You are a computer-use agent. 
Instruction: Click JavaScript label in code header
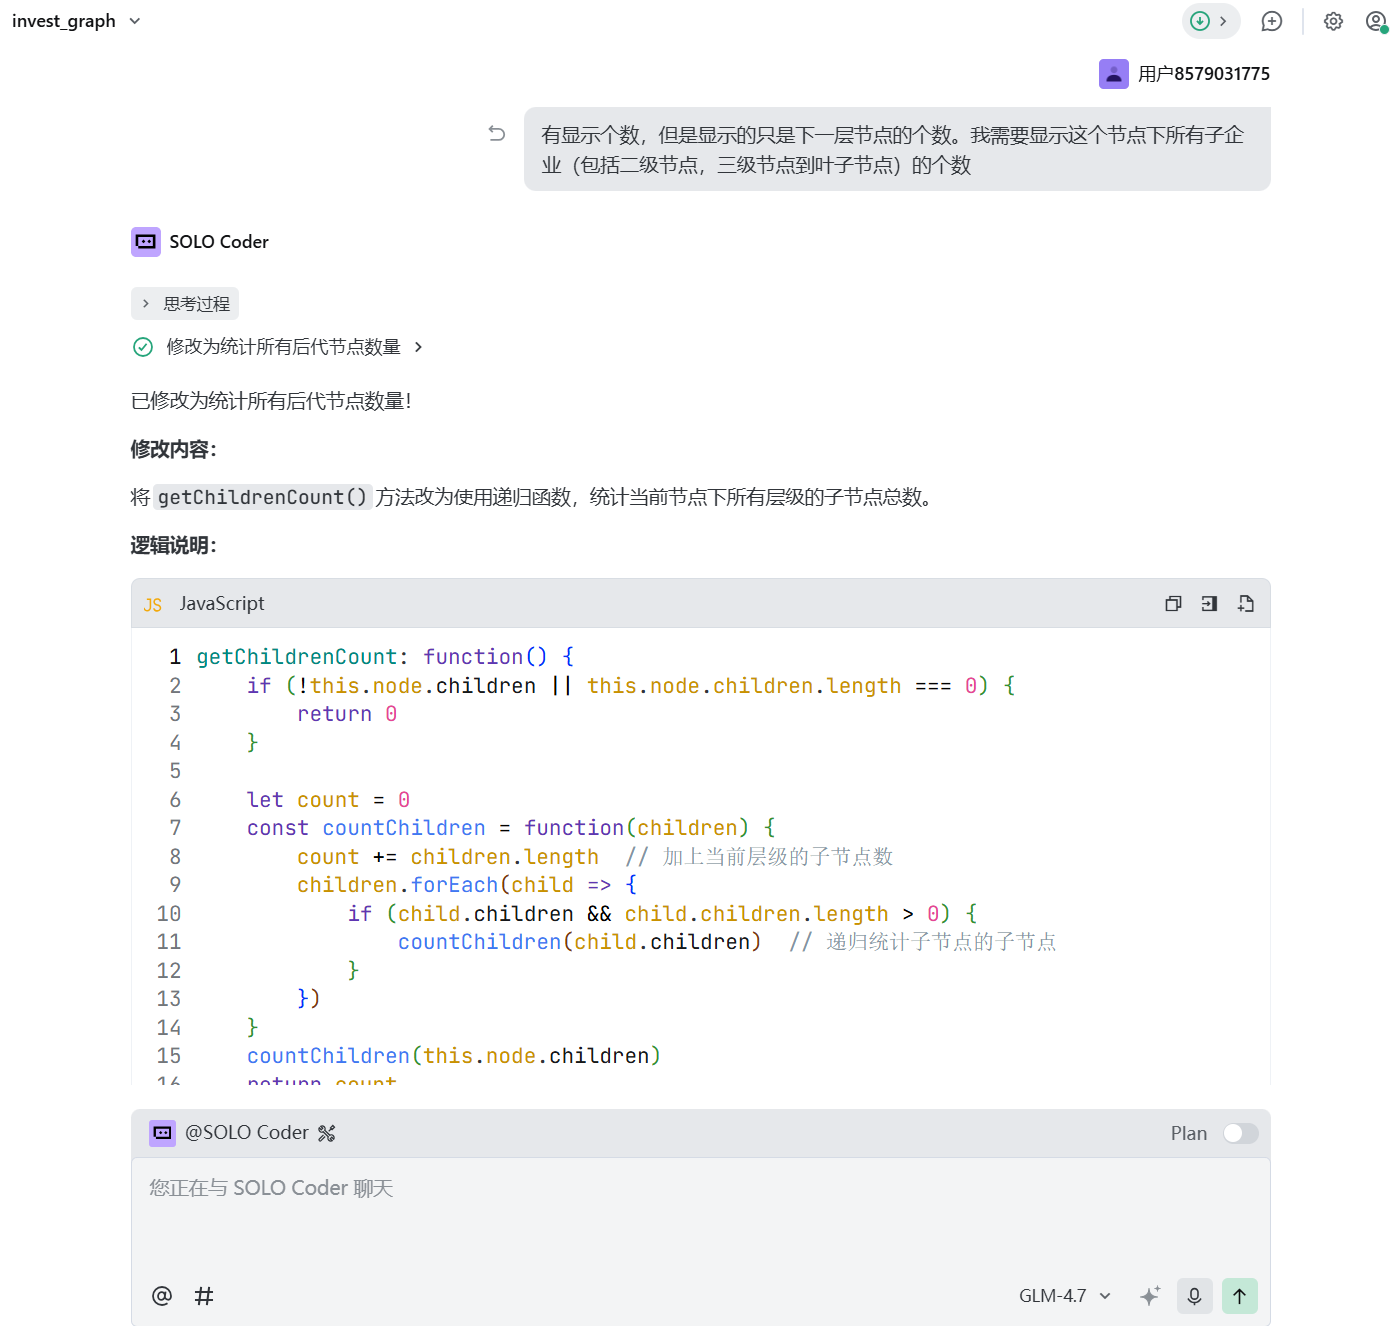click(222, 604)
